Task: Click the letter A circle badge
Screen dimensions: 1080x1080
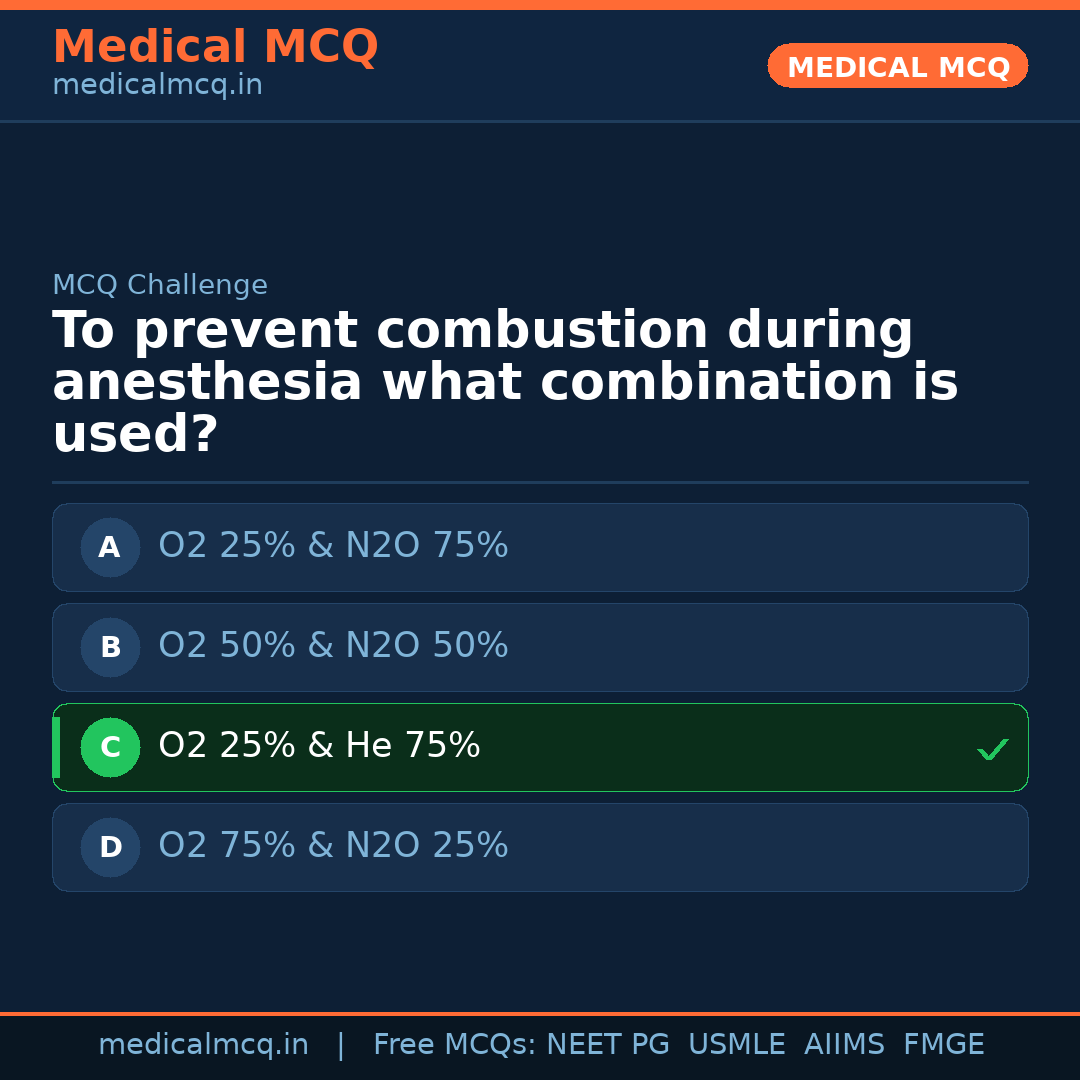Action: 110,548
